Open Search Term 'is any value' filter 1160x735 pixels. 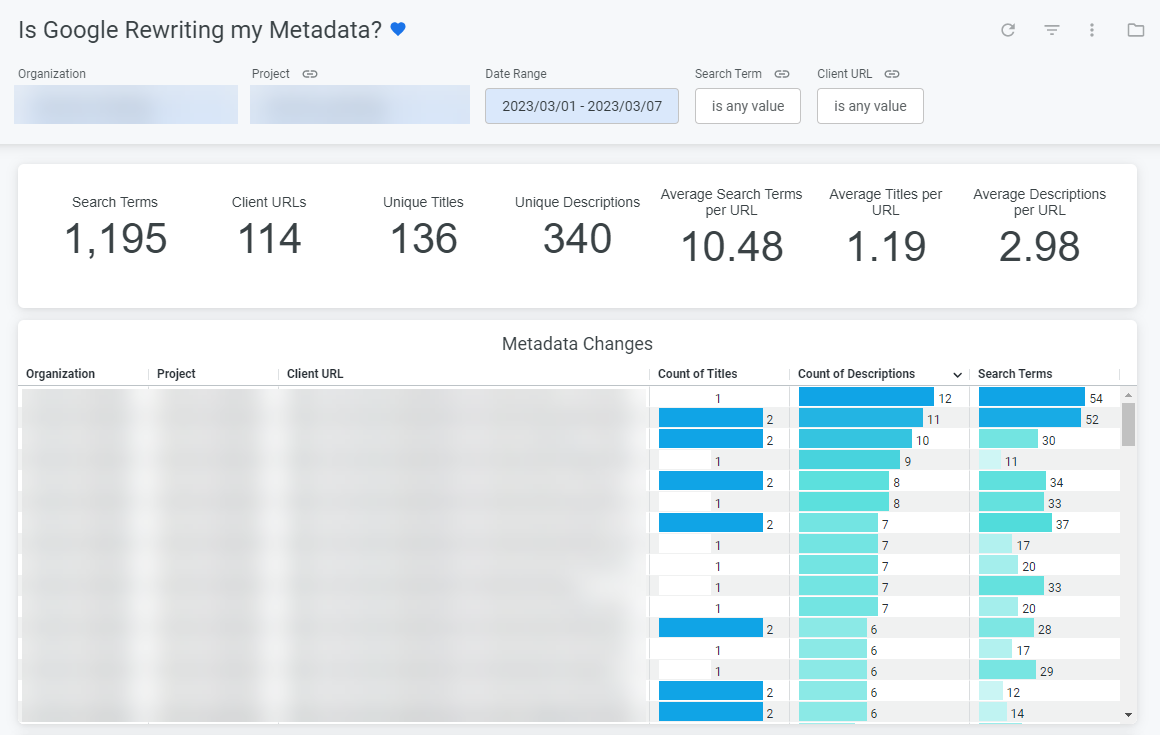[747, 106]
